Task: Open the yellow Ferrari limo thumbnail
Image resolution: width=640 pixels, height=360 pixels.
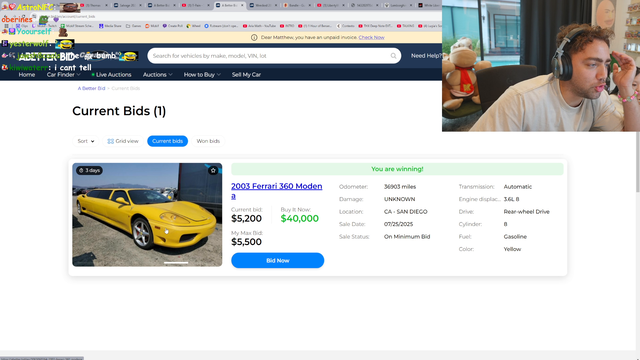Action: (x=147, y=215)
